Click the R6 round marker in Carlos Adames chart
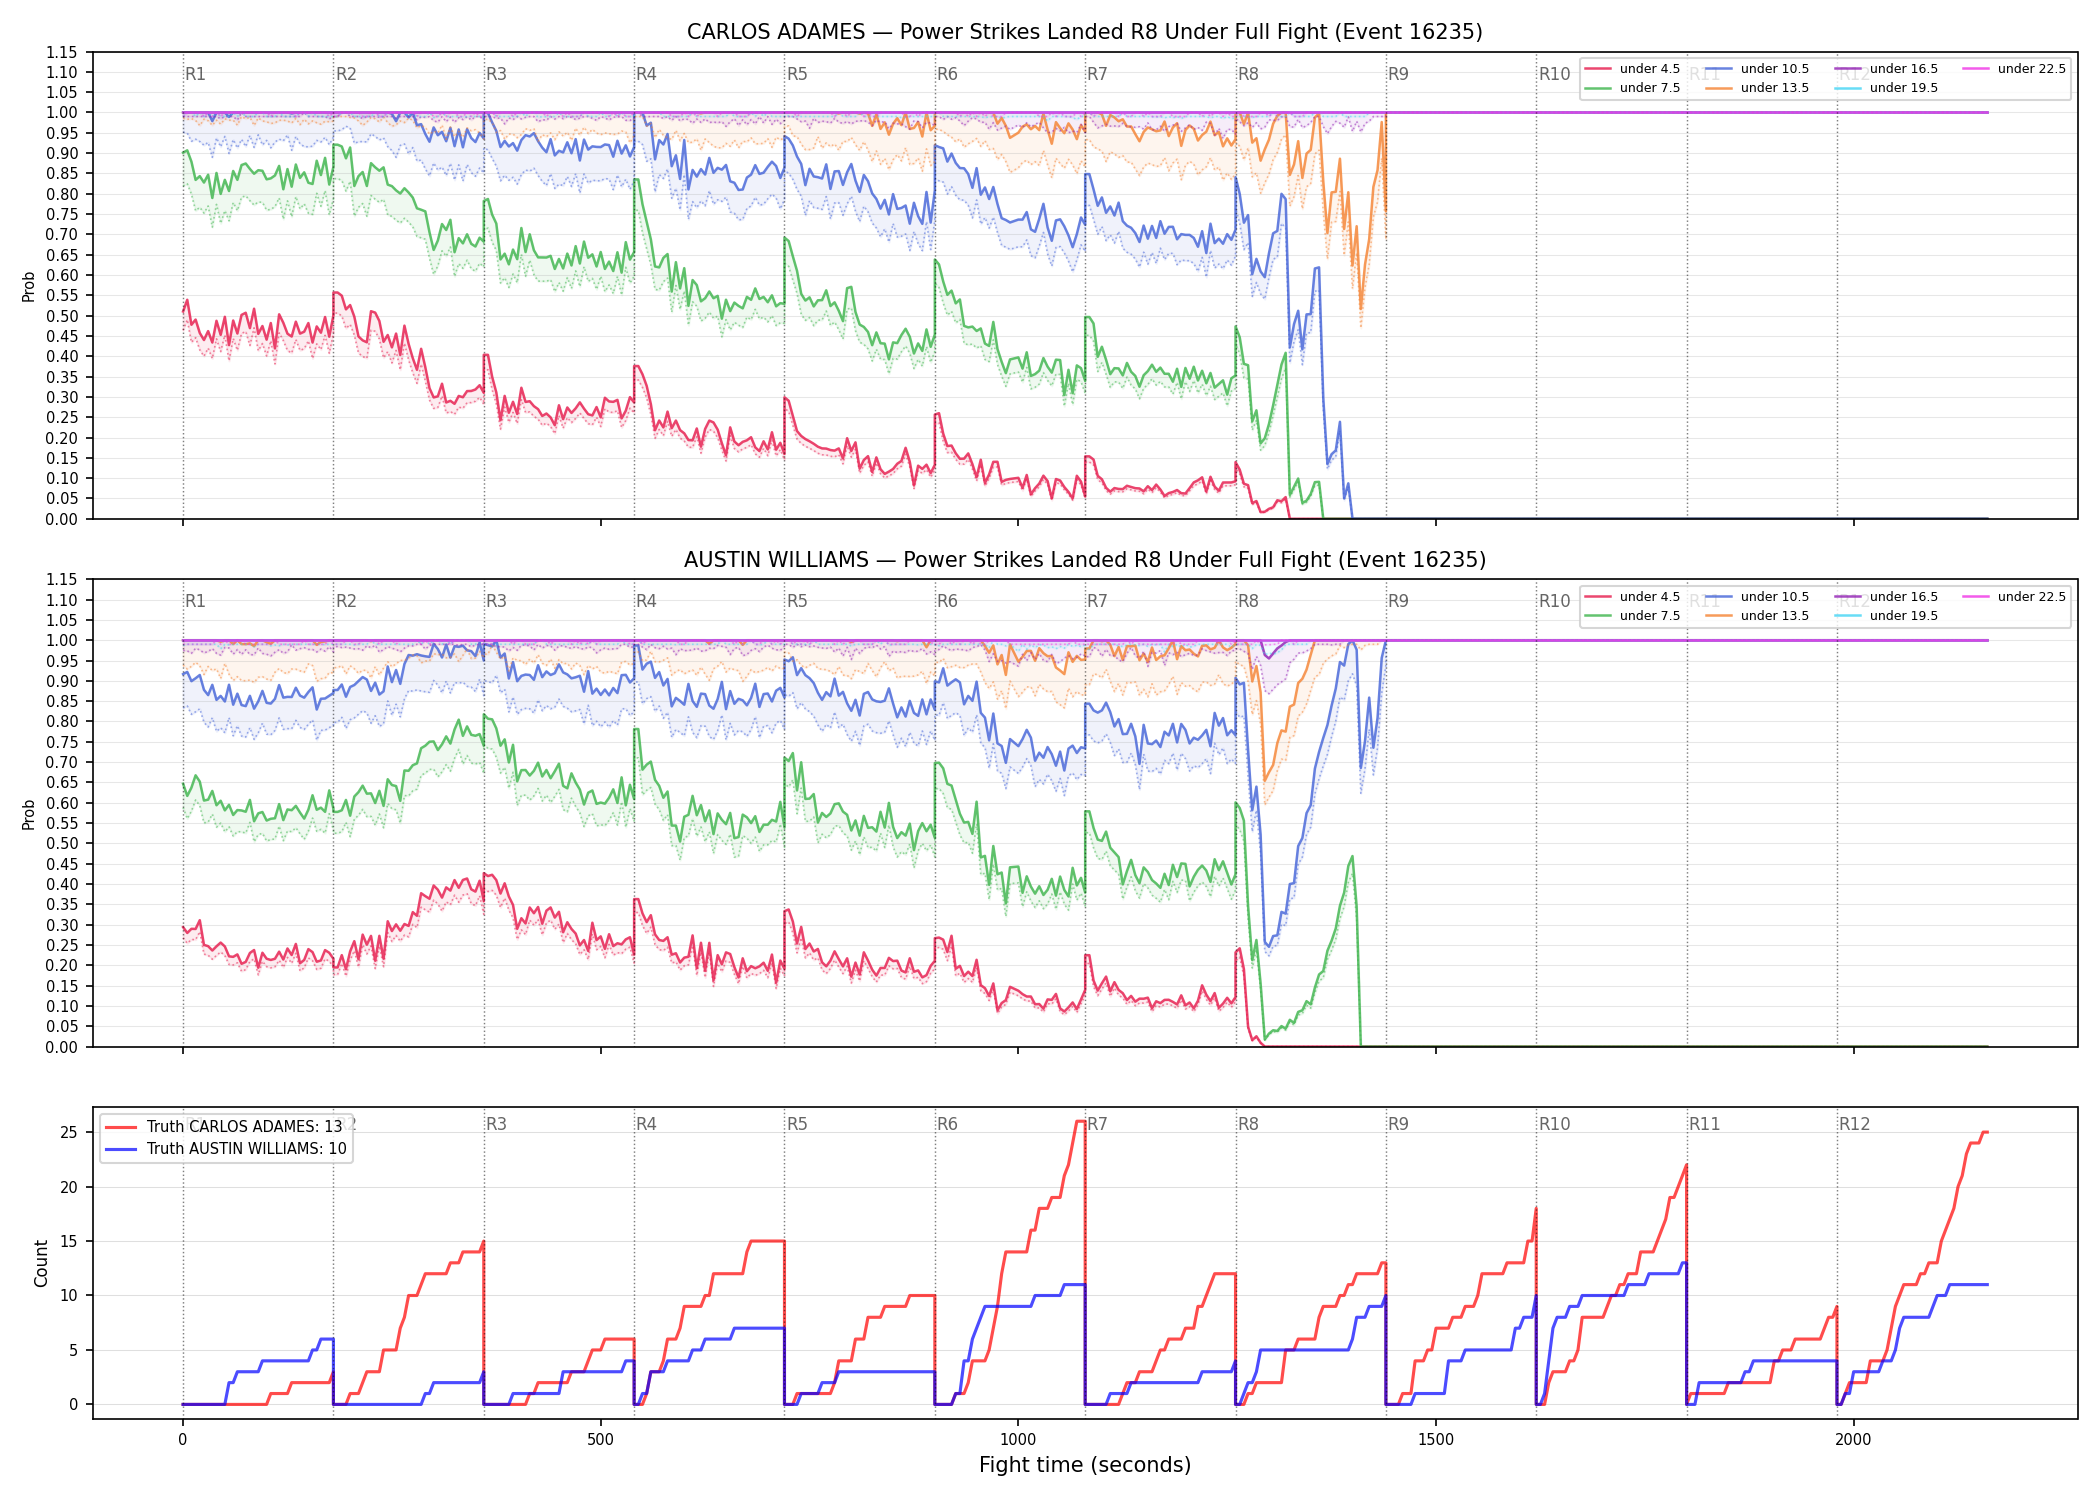The height and width of the screenshot is (1500, 2100). coord(947,74)
